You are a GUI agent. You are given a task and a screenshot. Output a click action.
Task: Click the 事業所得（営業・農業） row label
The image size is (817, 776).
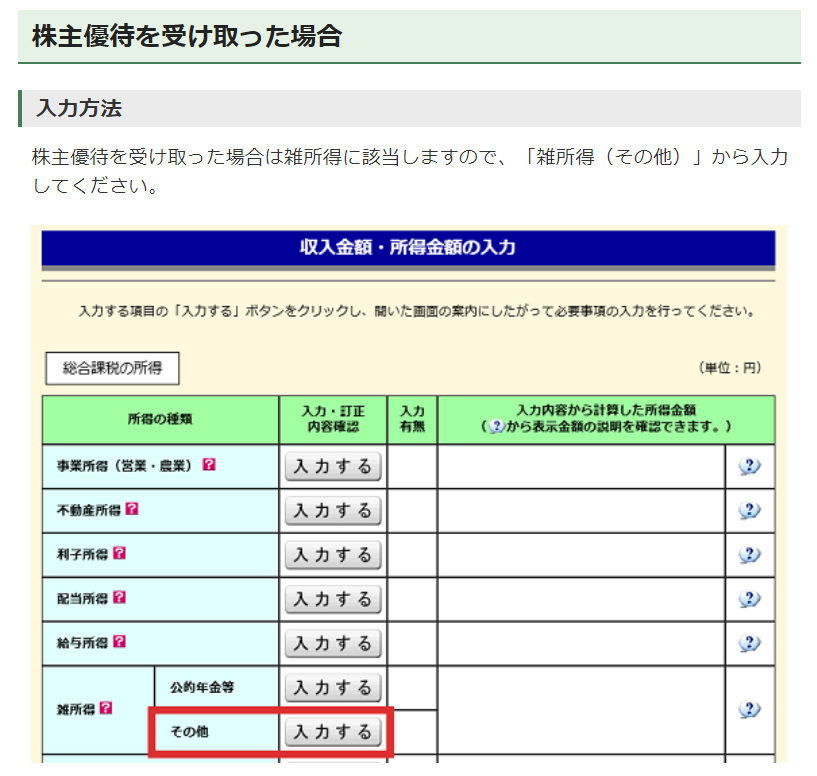(127, 465)
